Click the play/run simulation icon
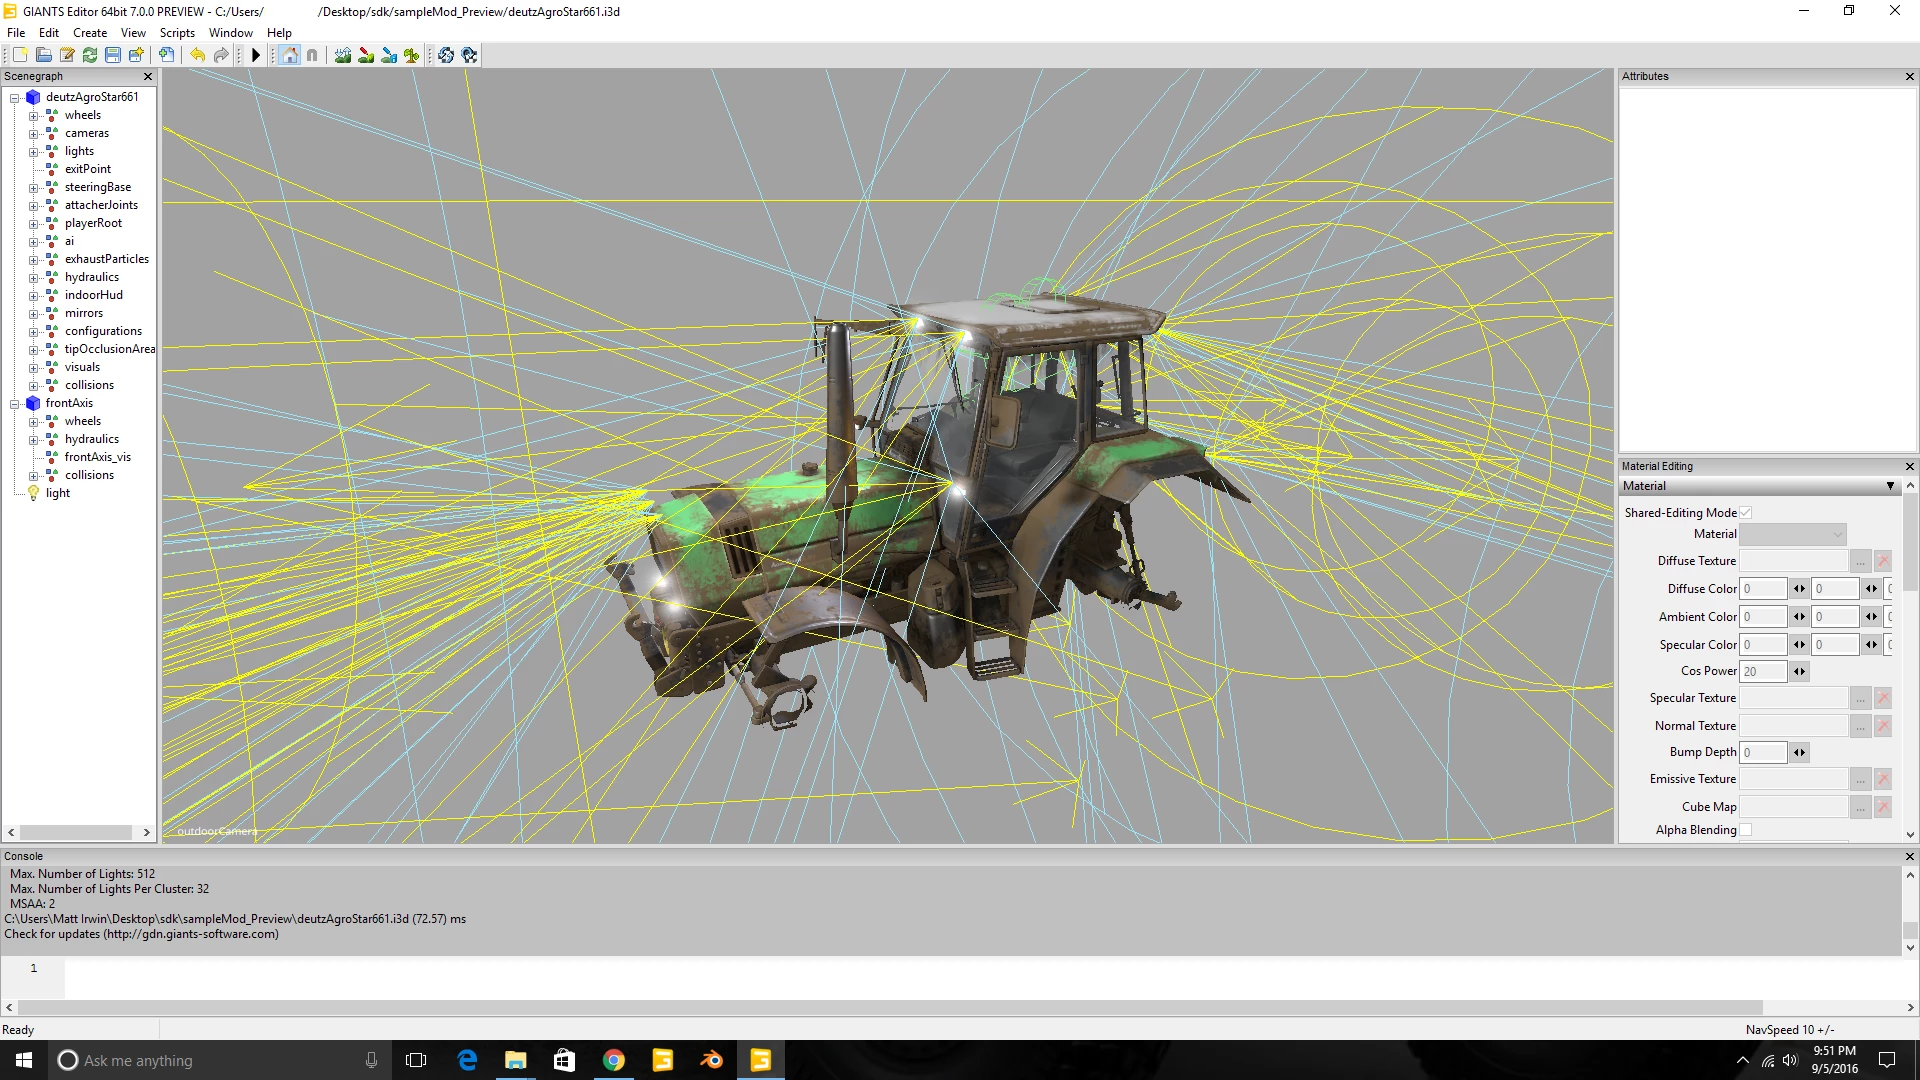Screen dimensions: 1920x1080 pos(257,54)
